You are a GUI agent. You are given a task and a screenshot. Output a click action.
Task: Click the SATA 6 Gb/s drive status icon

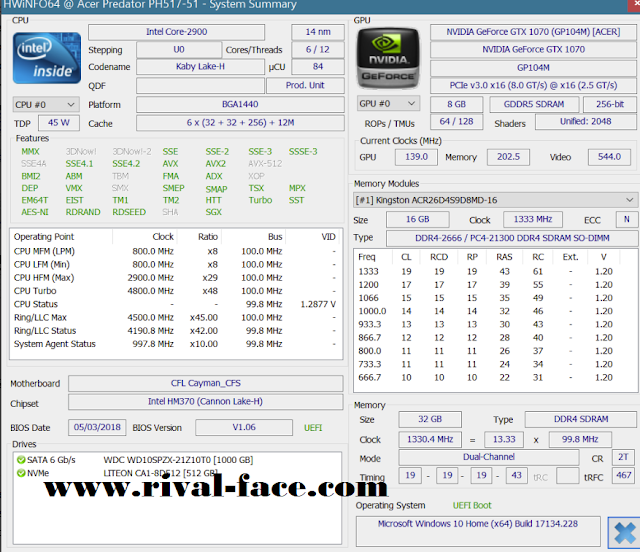(21, 460)
